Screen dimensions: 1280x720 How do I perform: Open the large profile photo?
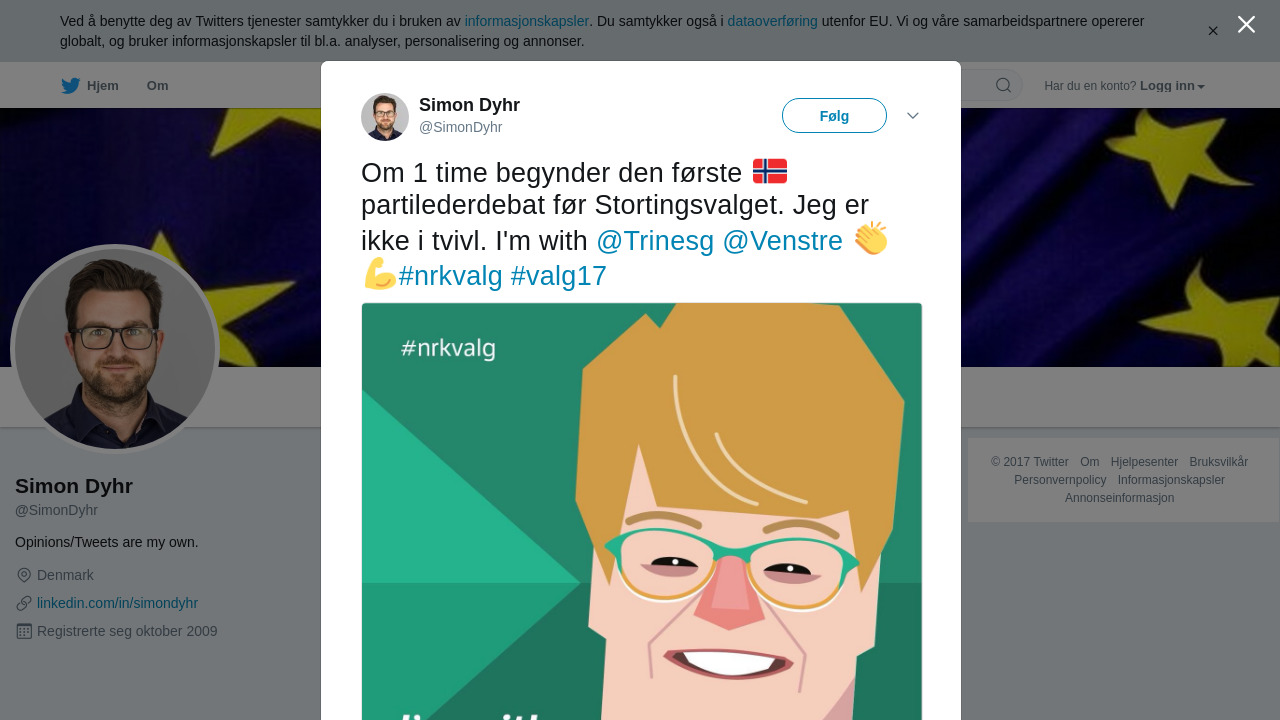pyautogui.click(x=115, y=349)
